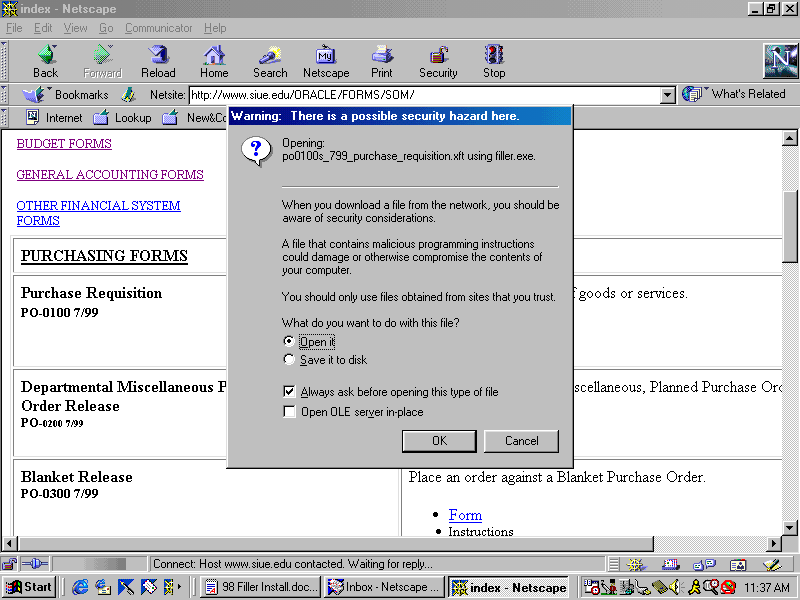Click the Start button on taskbar
800x600 pixels.
pyautogui.click(x=29, y=588)
